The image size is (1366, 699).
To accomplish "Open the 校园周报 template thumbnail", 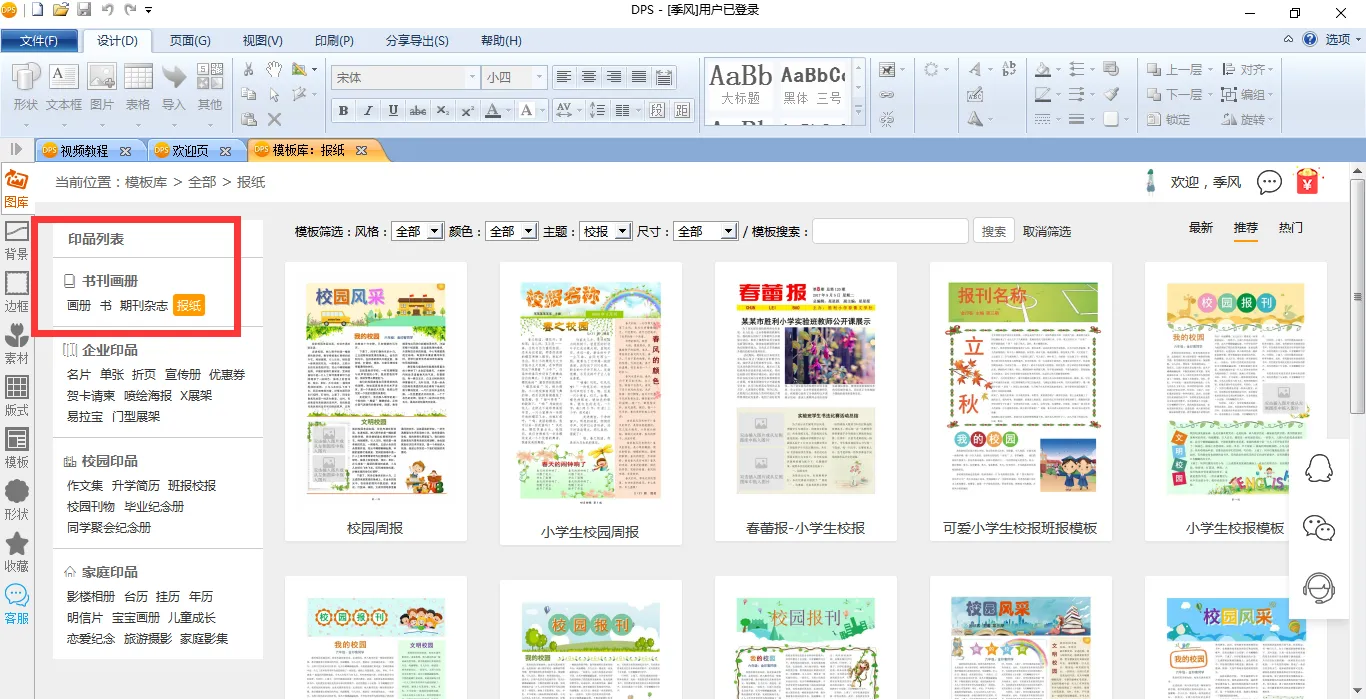I will 375,390.
